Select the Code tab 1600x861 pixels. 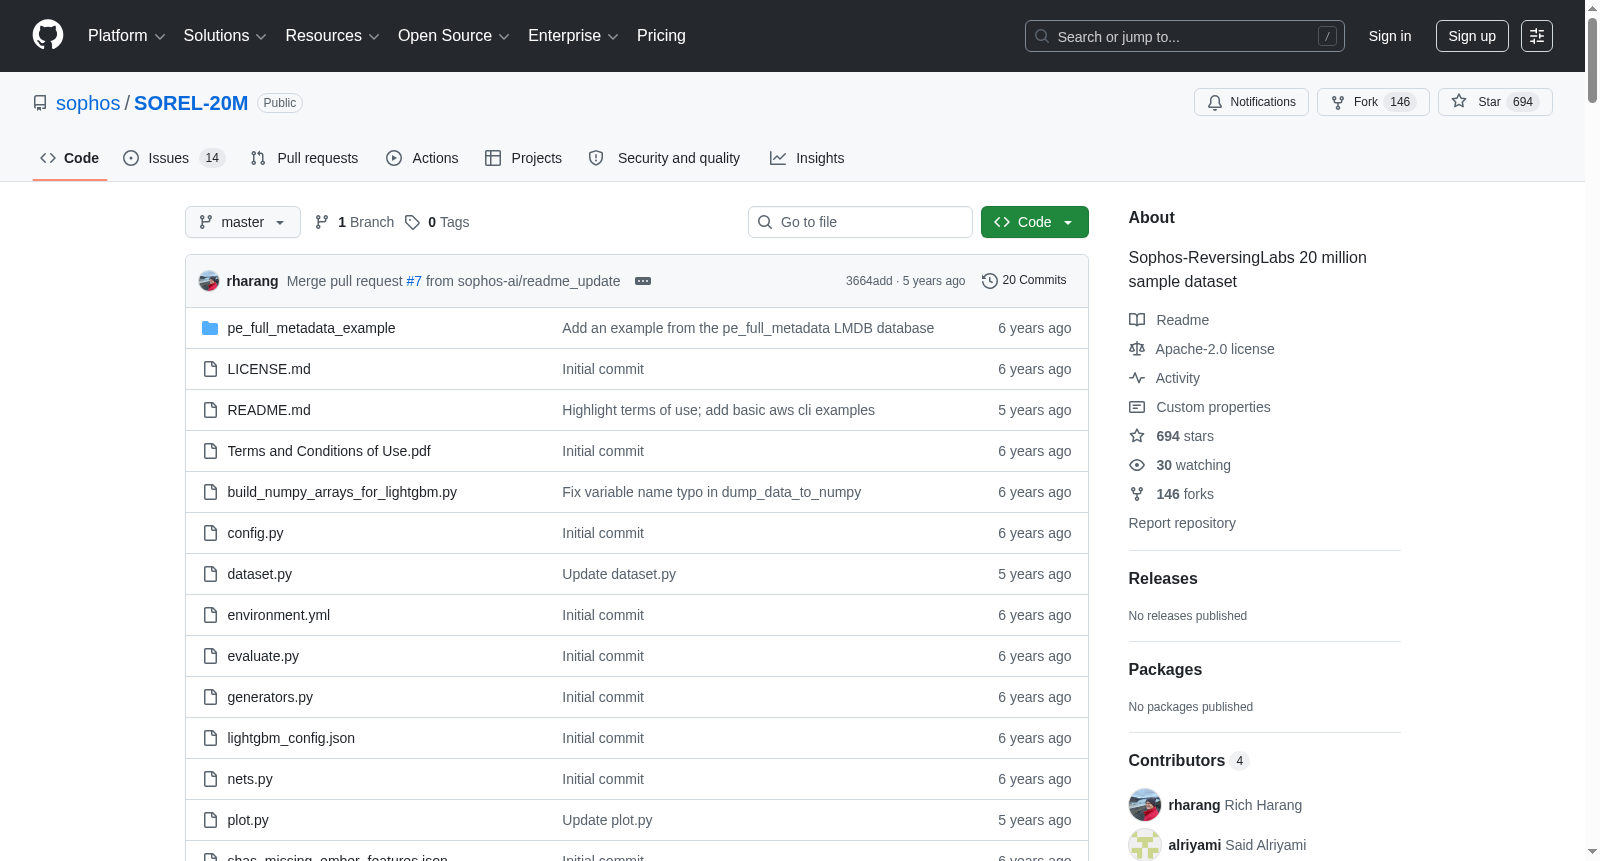(x=70, y=158)
